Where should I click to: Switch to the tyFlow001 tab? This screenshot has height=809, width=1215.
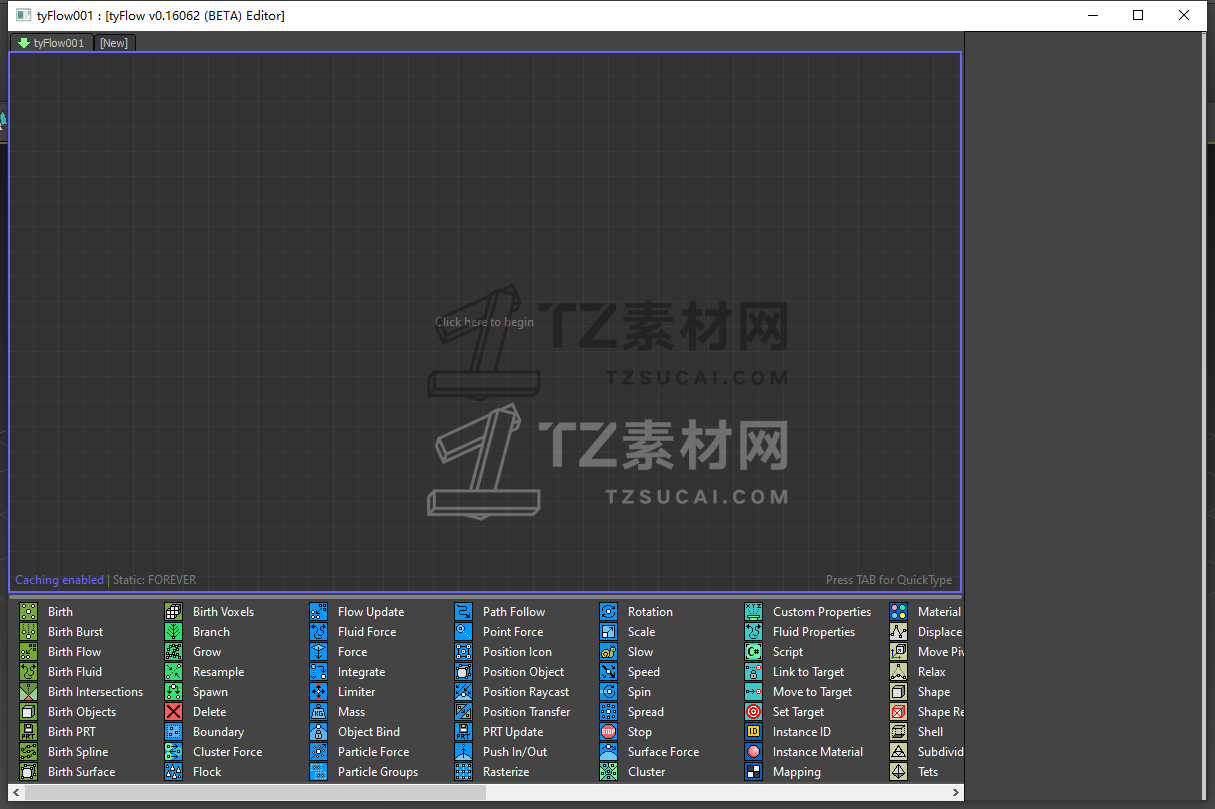(x=51, y=43)
